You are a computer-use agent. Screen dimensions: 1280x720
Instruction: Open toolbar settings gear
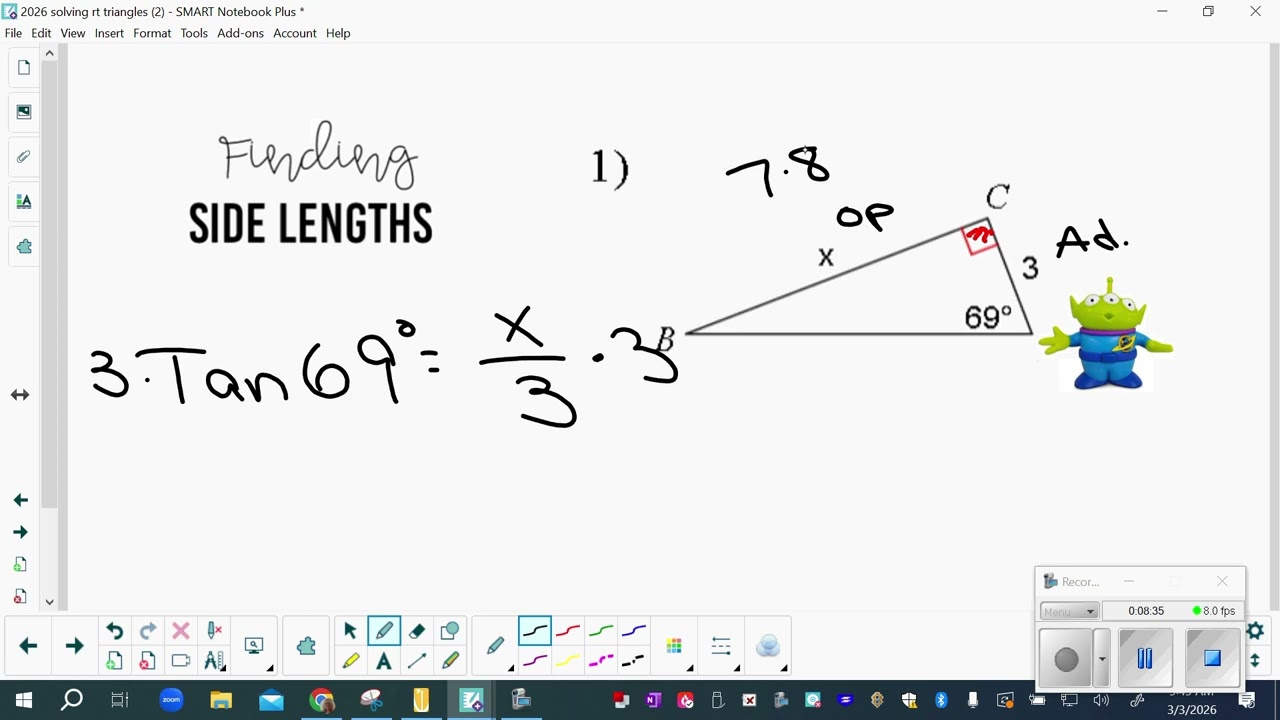click(1255, 631)
